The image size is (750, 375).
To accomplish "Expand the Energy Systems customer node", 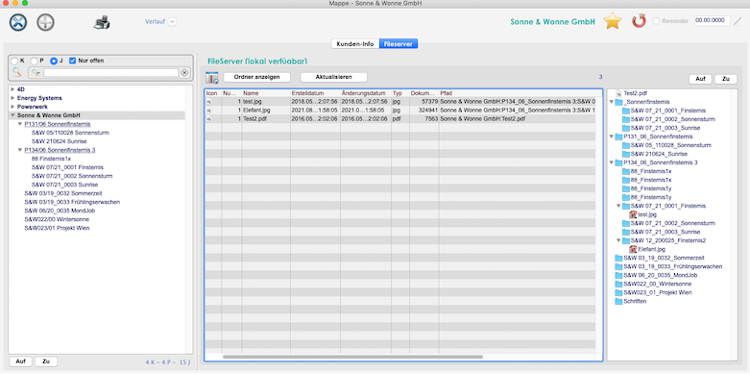I will (12, 98).
